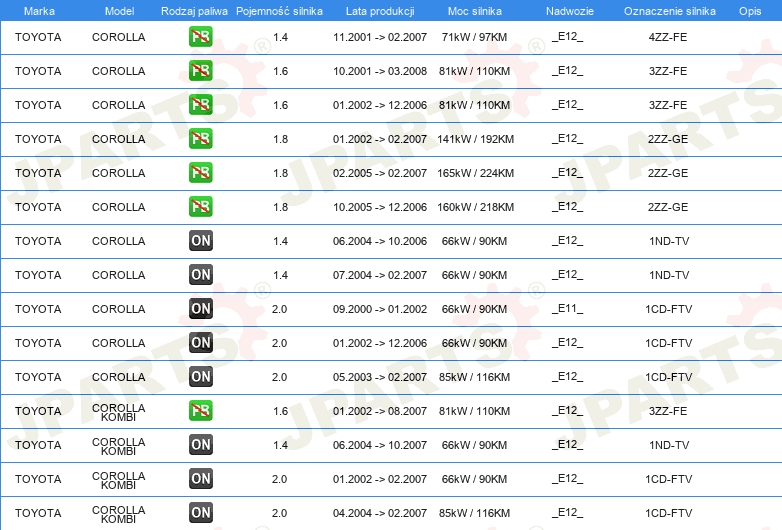This screenshot has width=782, height=530.
Task: Click the diesel ON icon in the 06.2004 -> 10.2006 row
Action: pyautogui.click(x=200, y=241)
